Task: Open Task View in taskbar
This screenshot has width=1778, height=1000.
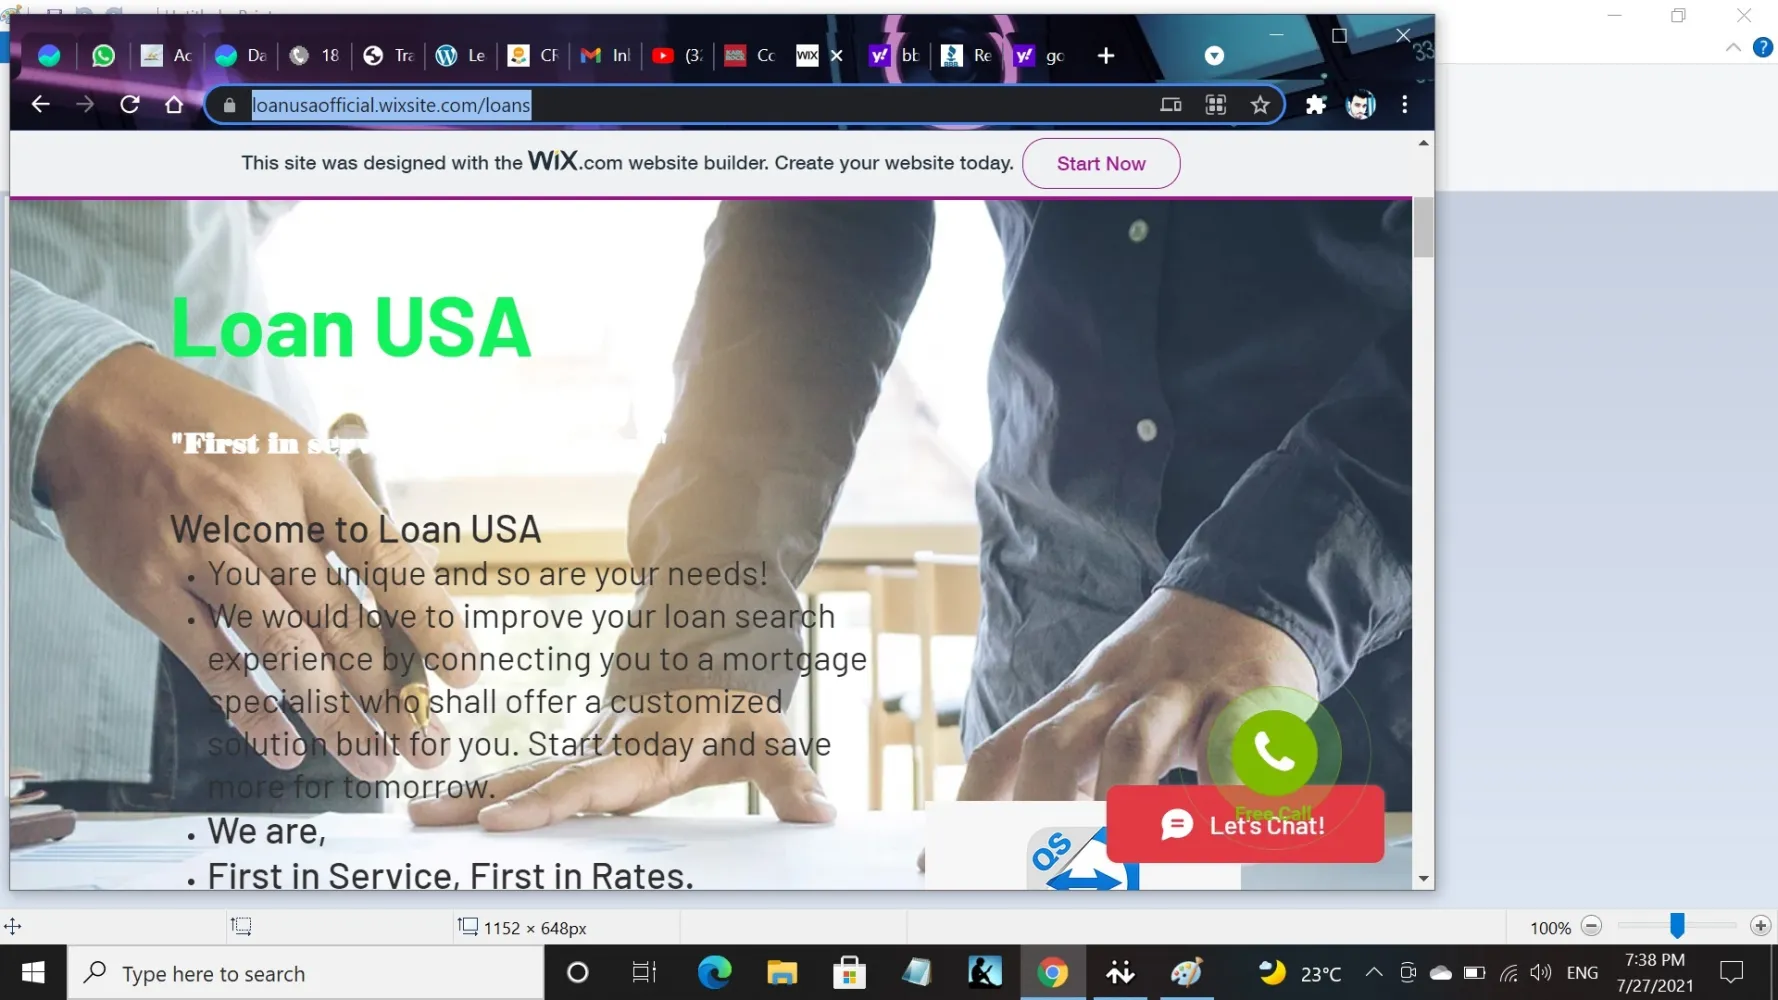Action: pyautogui.click(x=645, y=972)
